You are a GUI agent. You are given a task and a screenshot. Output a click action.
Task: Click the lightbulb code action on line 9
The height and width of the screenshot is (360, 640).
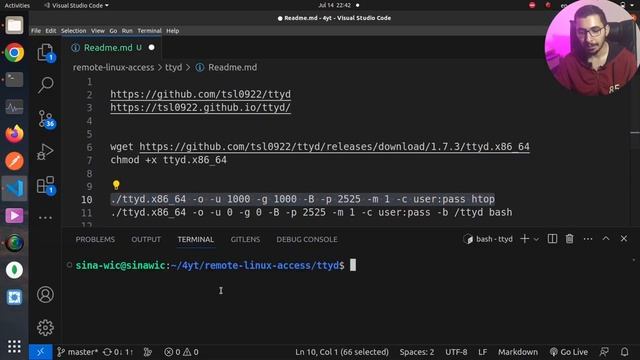116,185
